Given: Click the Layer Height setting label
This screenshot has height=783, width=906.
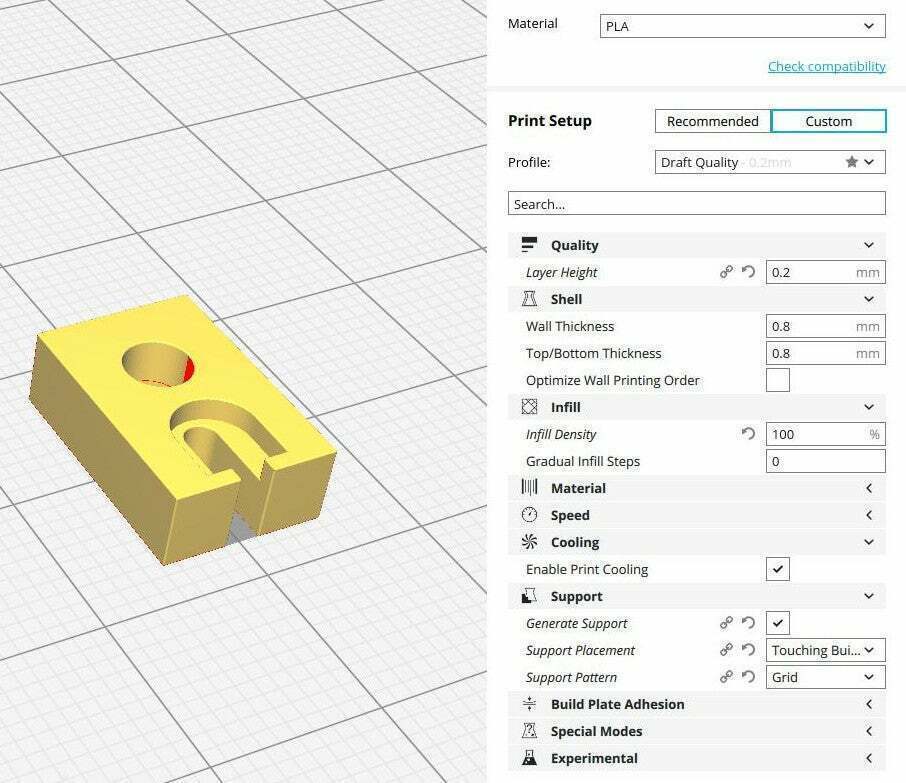Looking at the screenshot, I should (561, 272).
